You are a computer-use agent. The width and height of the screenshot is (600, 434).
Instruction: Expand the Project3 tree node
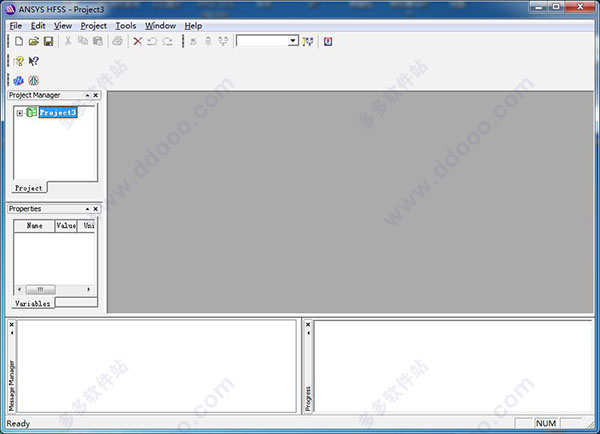point(20,113)
